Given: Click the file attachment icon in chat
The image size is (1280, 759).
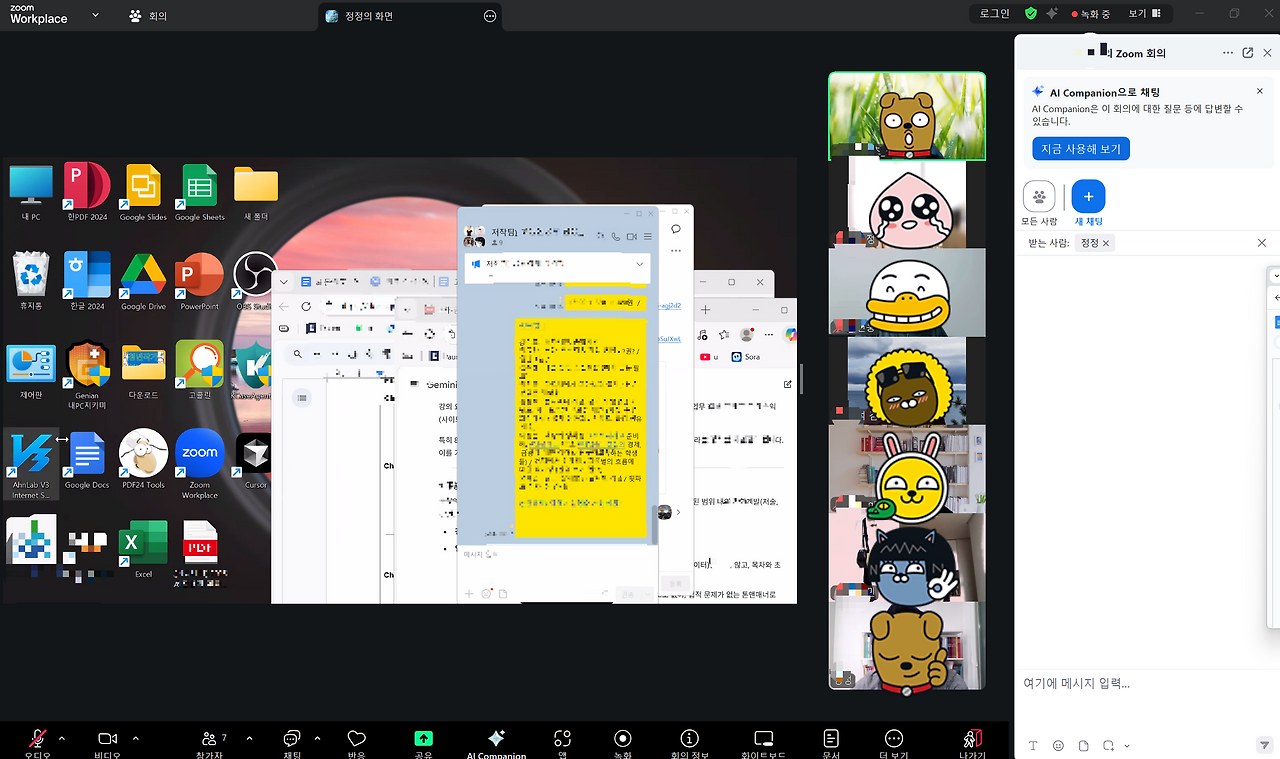Looking at the screenshot, I should (x=1083, y=745).
